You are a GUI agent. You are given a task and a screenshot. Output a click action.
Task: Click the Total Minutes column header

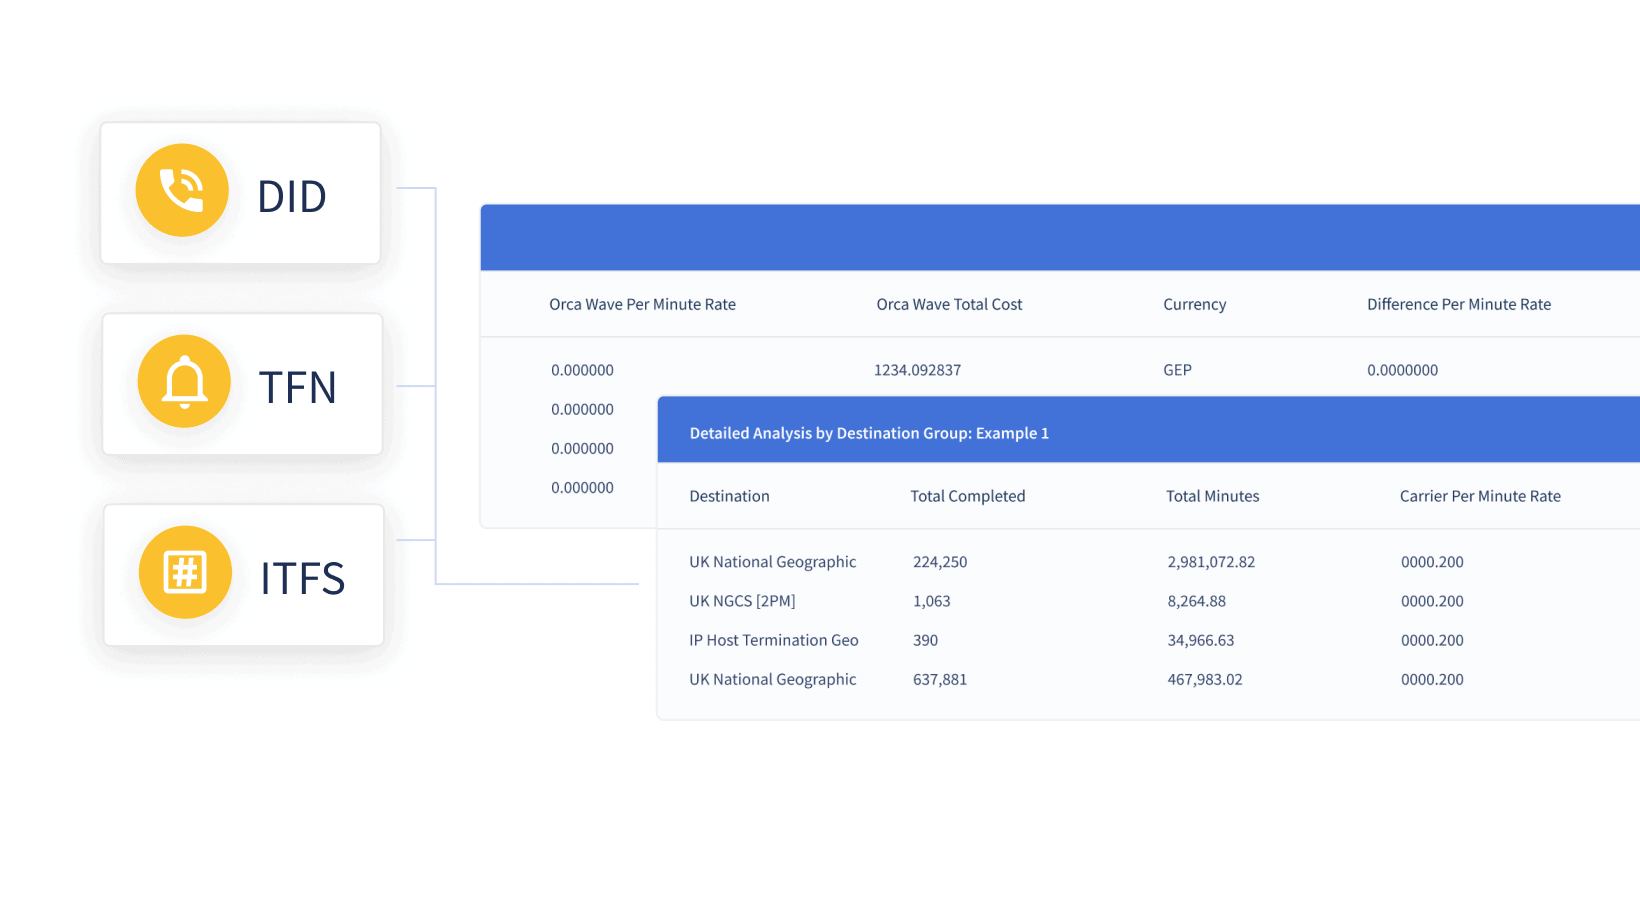click(1212, 496)
